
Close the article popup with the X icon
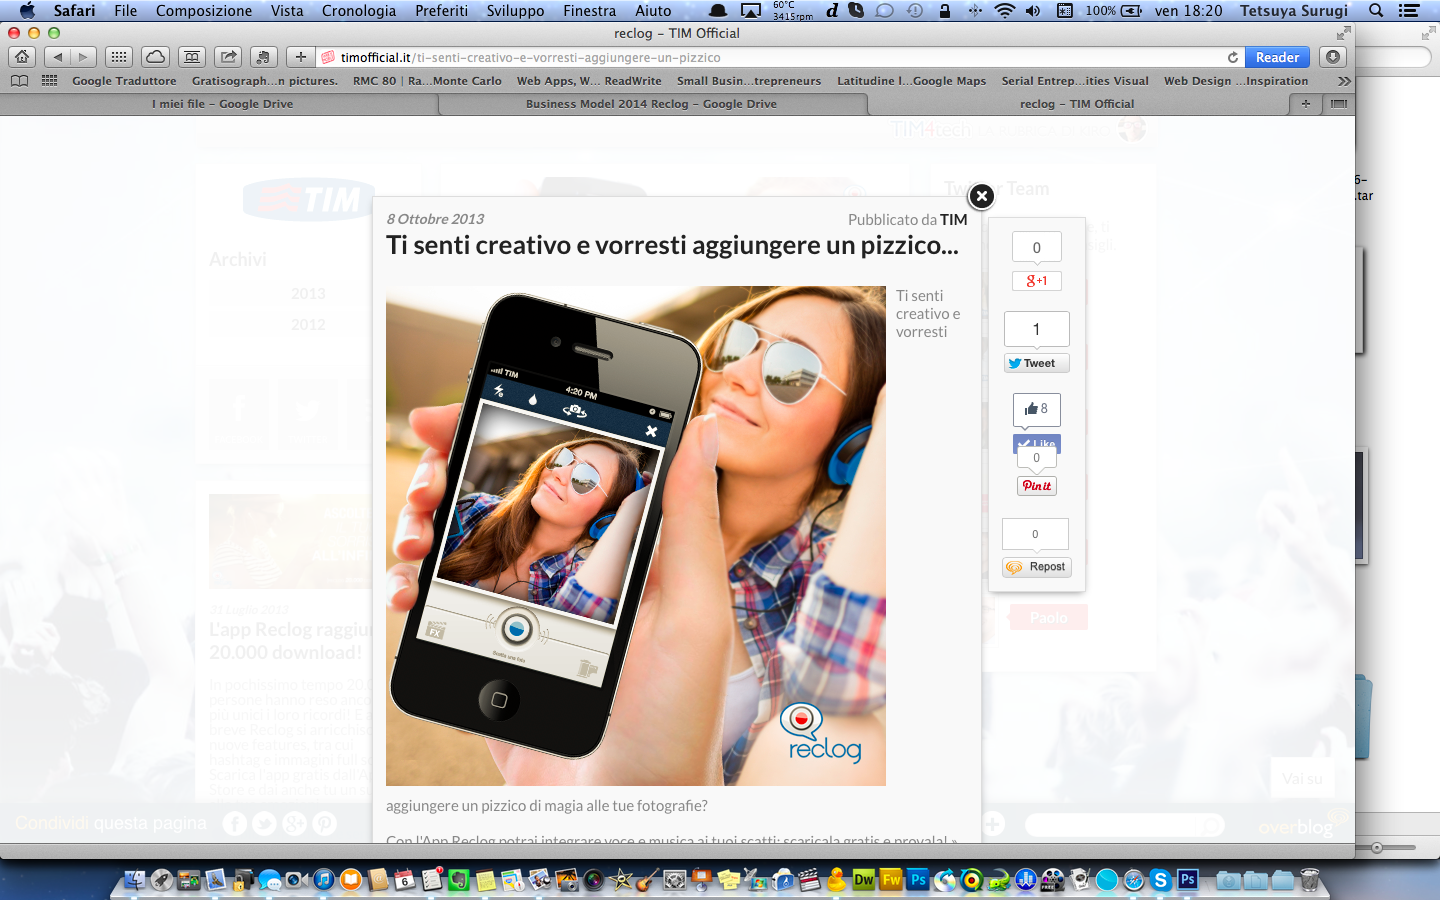(x=982, y=196)
